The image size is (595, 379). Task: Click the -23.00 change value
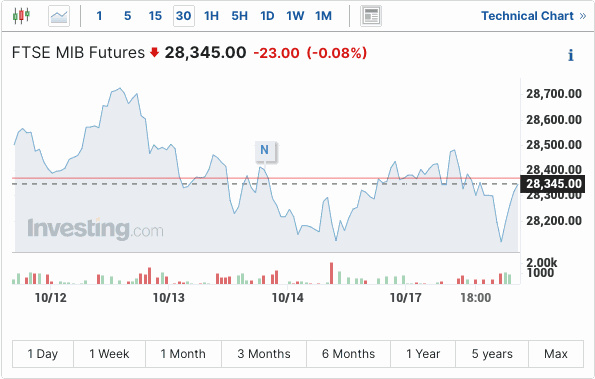click(x=276, y=53)
